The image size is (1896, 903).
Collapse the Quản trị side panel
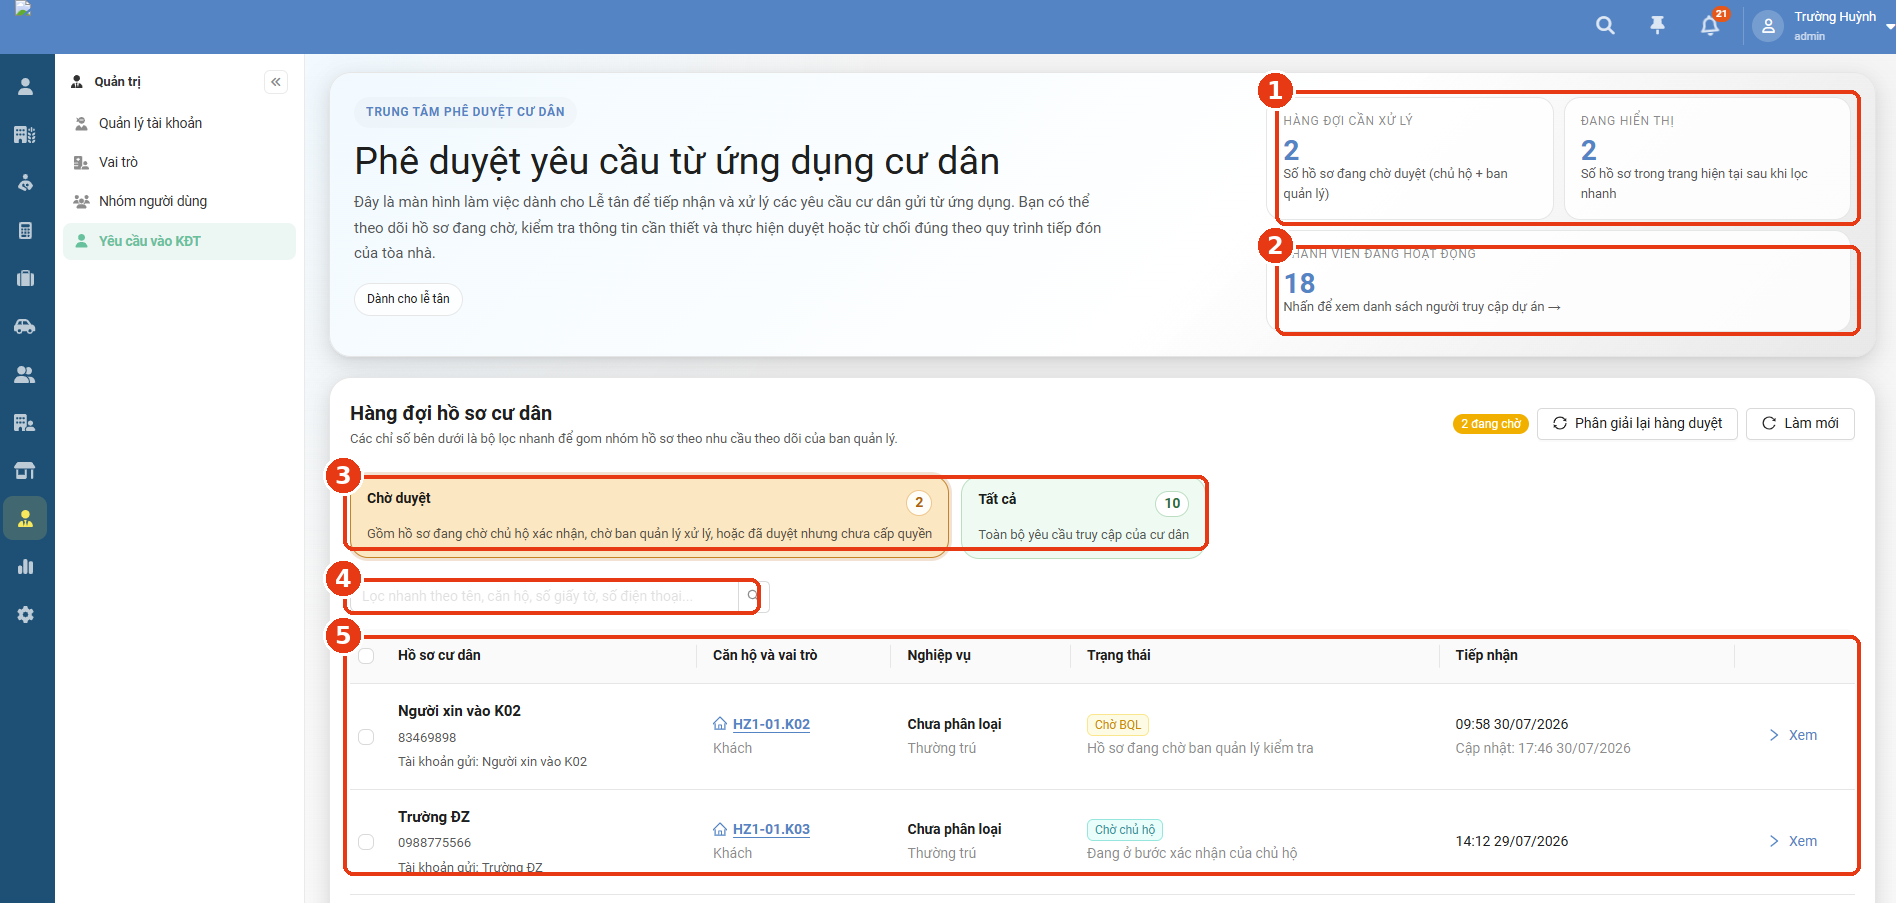click(x=276, y=82)
